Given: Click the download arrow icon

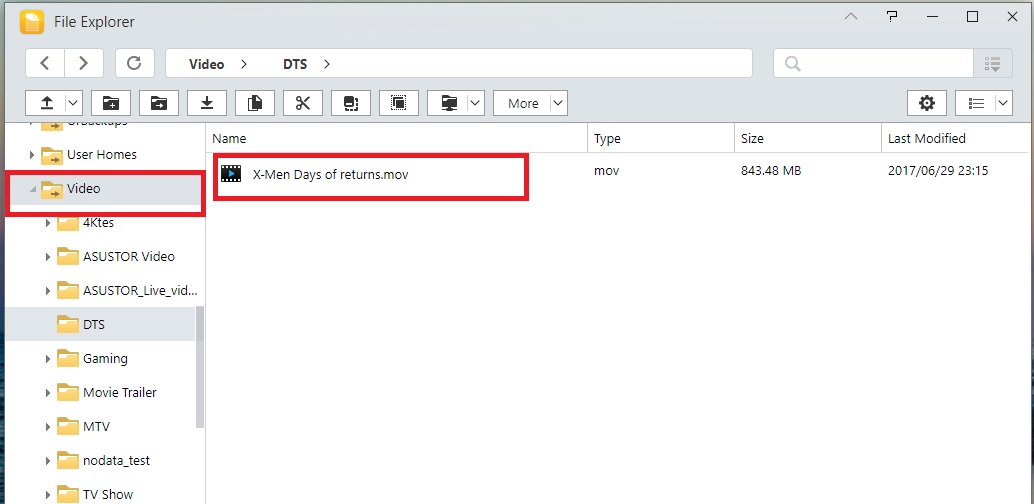Looking at the screenshot, I should [x=206, y=103].
